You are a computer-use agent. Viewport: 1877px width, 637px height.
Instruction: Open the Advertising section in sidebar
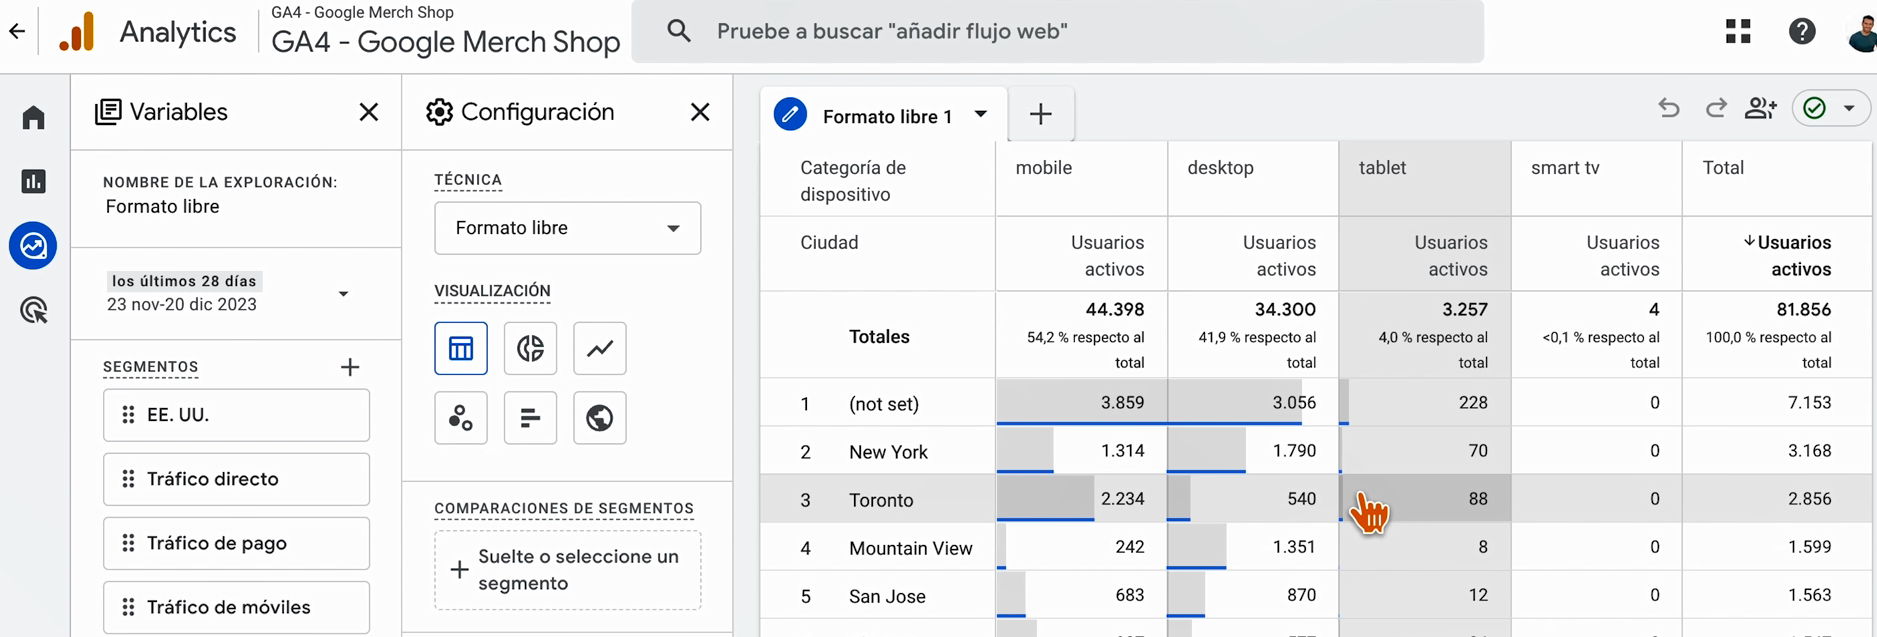tap(34, 311)
